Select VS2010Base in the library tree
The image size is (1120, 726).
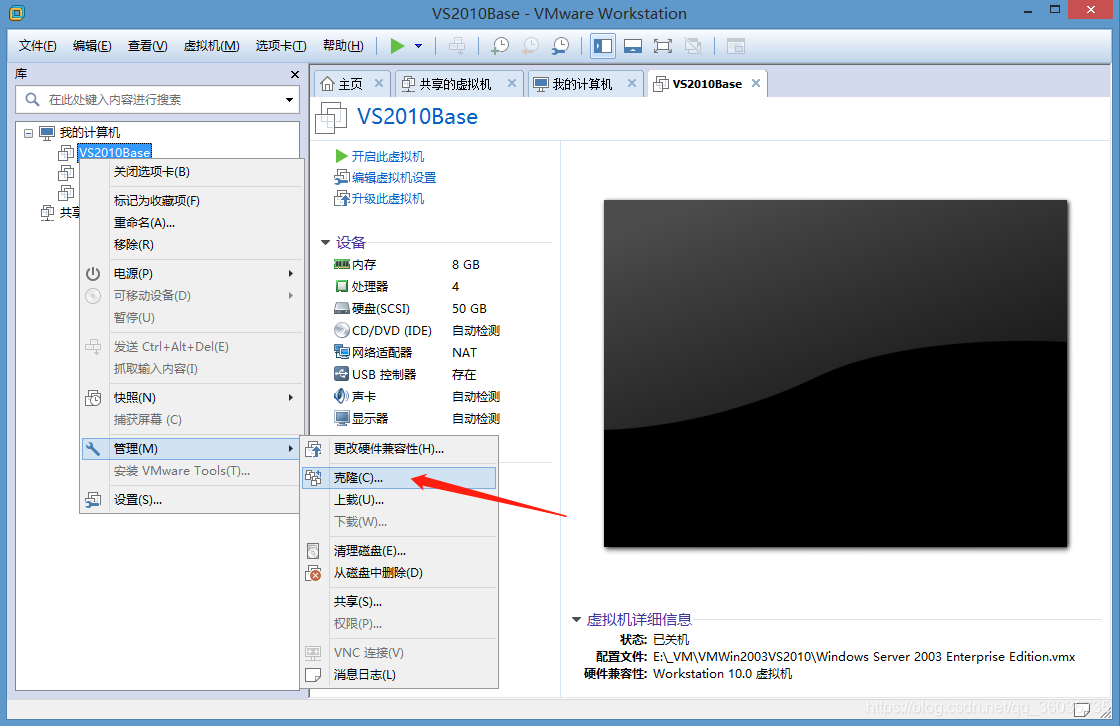pyautogui.click(x=114, y=152)
